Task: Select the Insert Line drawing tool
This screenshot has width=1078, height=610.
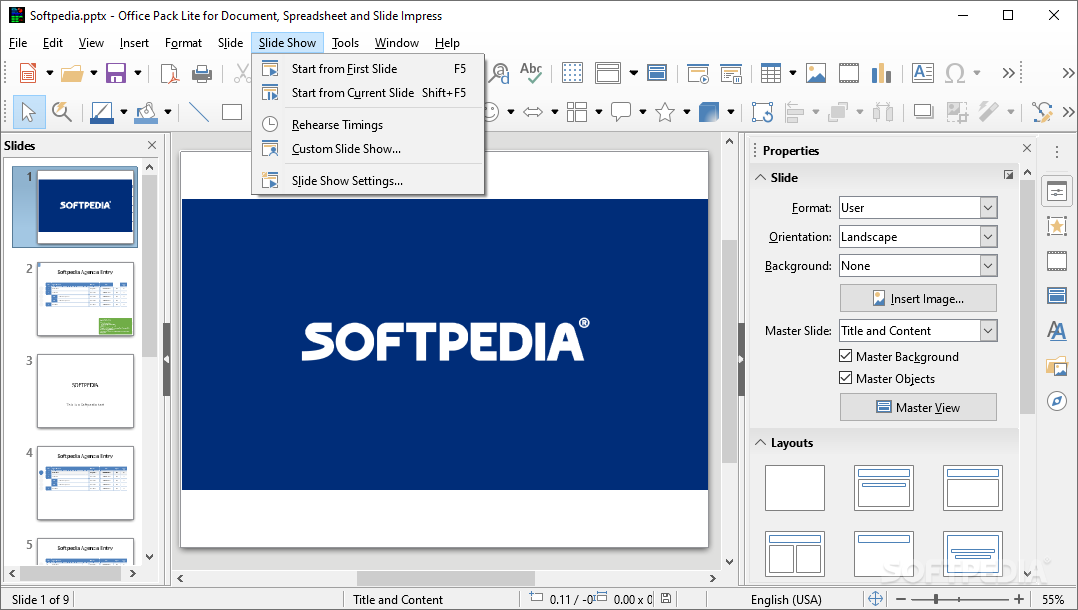Action: point(199,111)
